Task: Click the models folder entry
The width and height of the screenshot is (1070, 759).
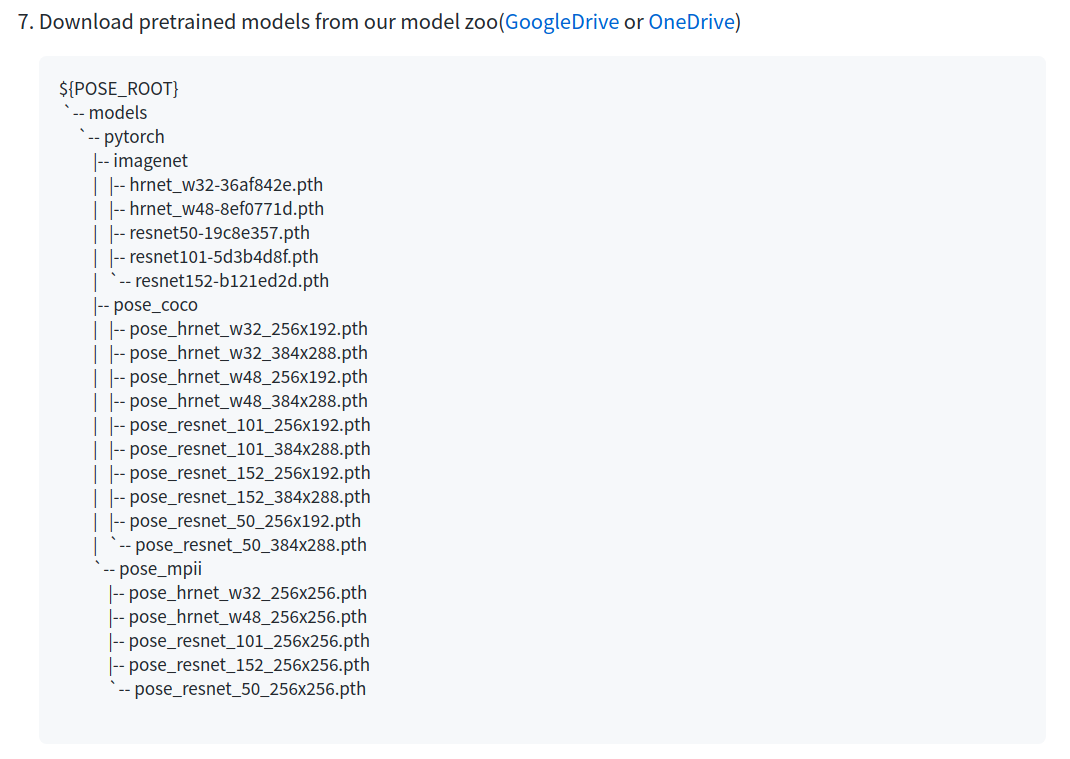Action: coord(117,113)
